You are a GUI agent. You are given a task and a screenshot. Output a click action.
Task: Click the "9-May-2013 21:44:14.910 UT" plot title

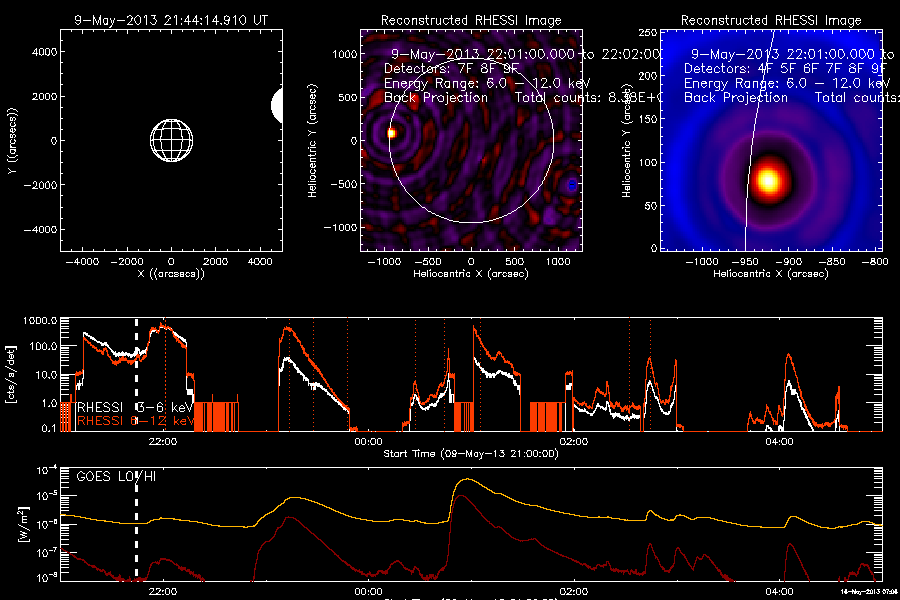tap(171, 20)
